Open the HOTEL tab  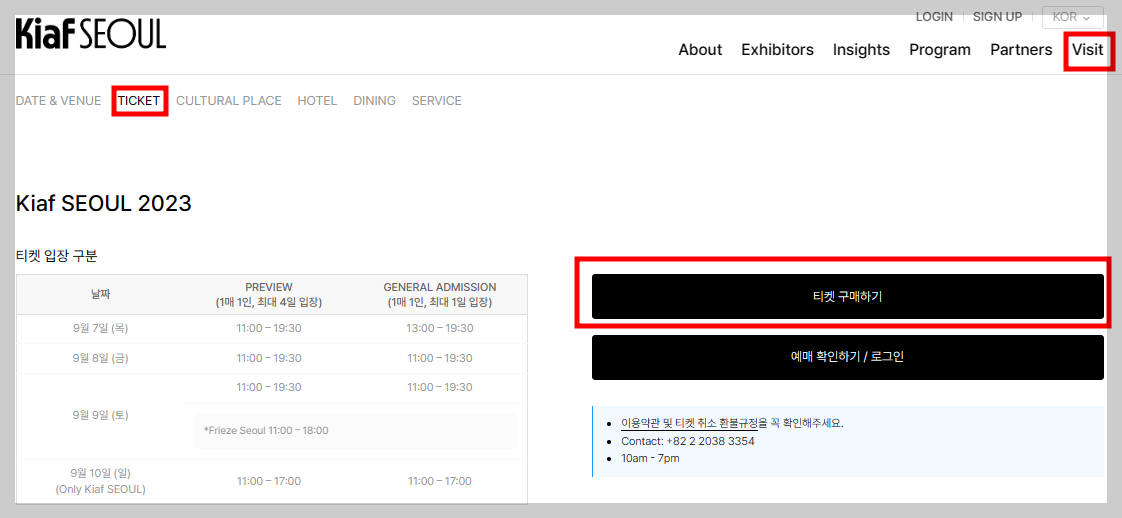pyautogui.click(x=317, y=101)
